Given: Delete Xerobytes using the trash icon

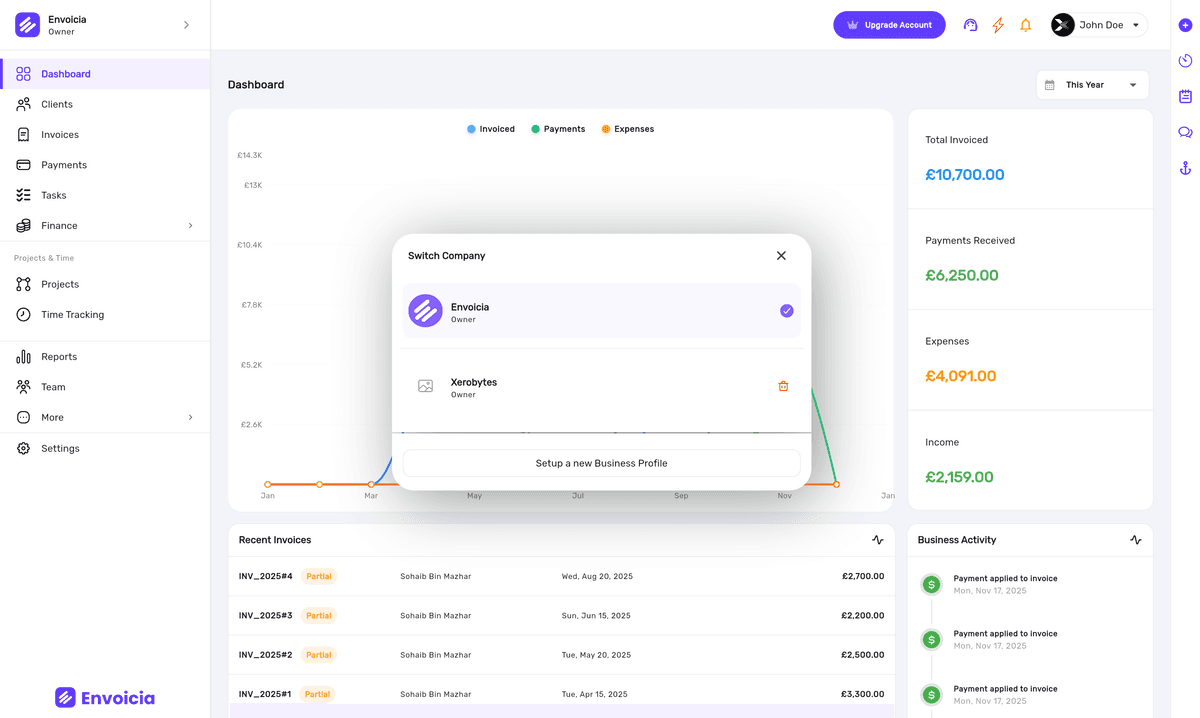Looking at the screenshot, I should click(x=783, y=384).
